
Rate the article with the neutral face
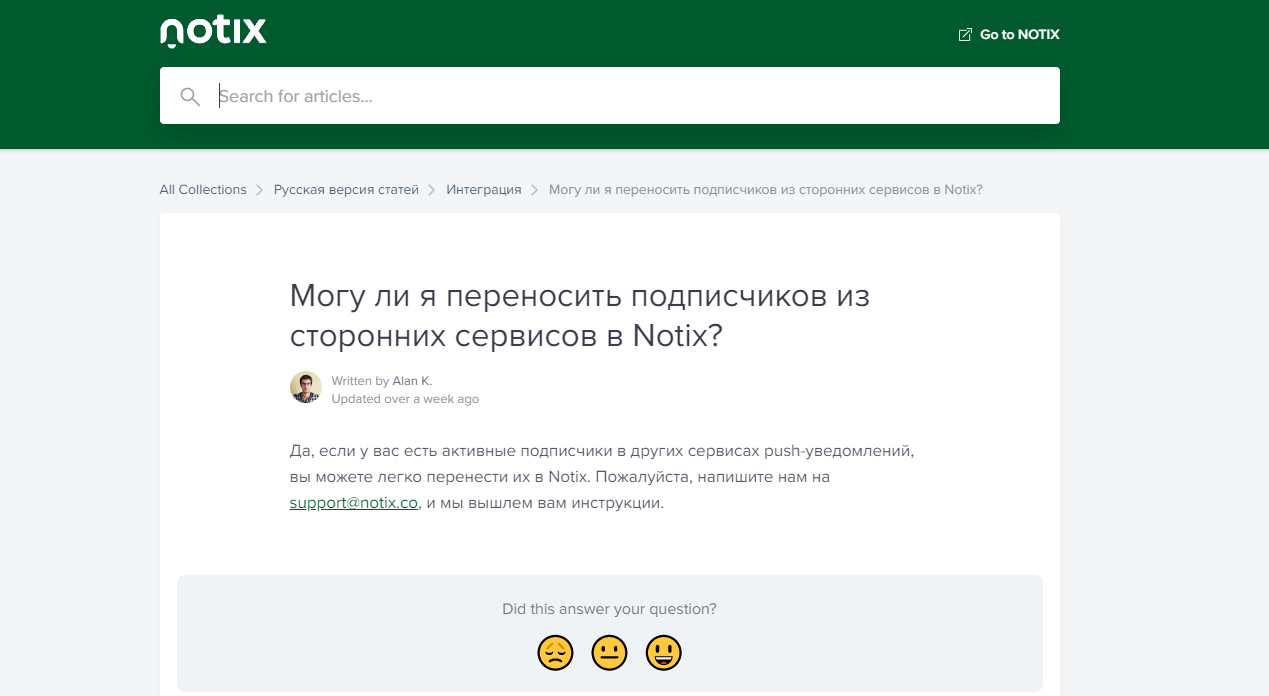609,653
